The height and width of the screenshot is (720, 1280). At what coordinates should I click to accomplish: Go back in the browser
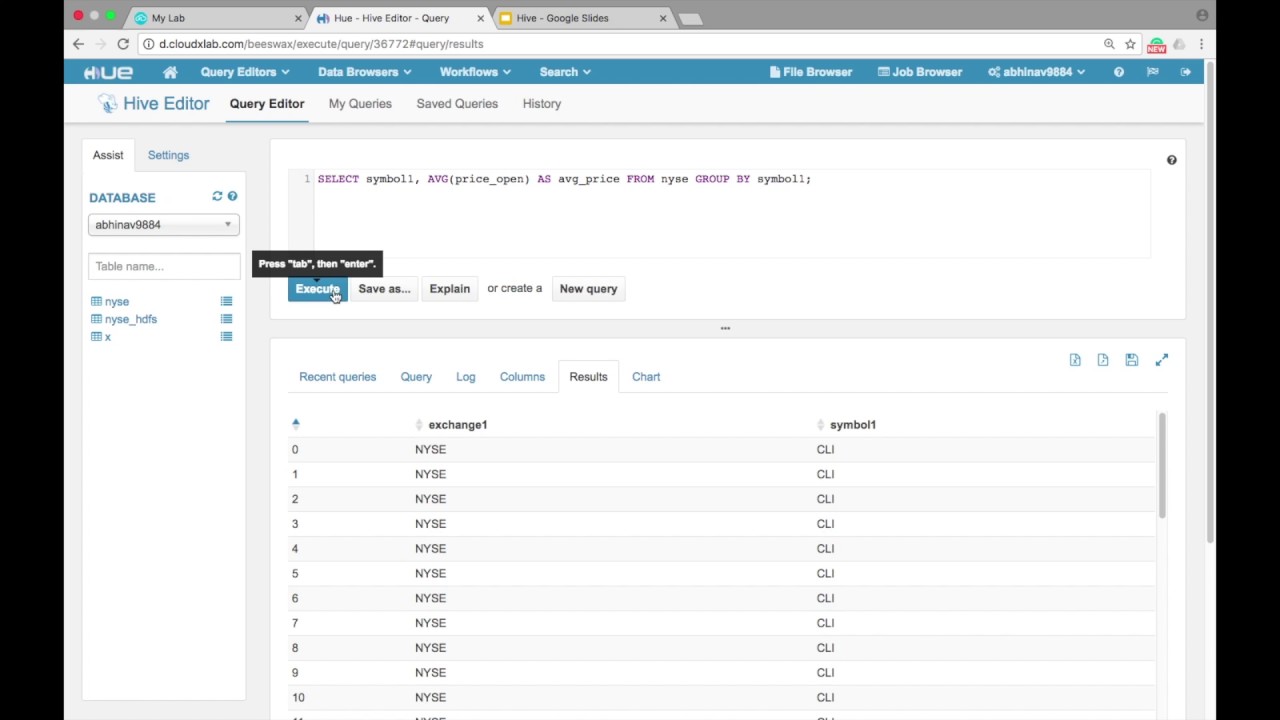[x=78, y=44]
